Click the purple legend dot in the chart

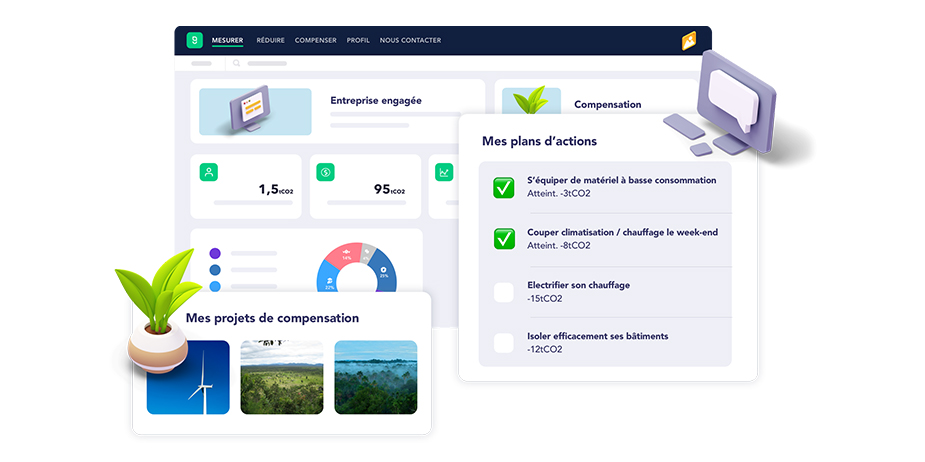click(x=215, y=254)
